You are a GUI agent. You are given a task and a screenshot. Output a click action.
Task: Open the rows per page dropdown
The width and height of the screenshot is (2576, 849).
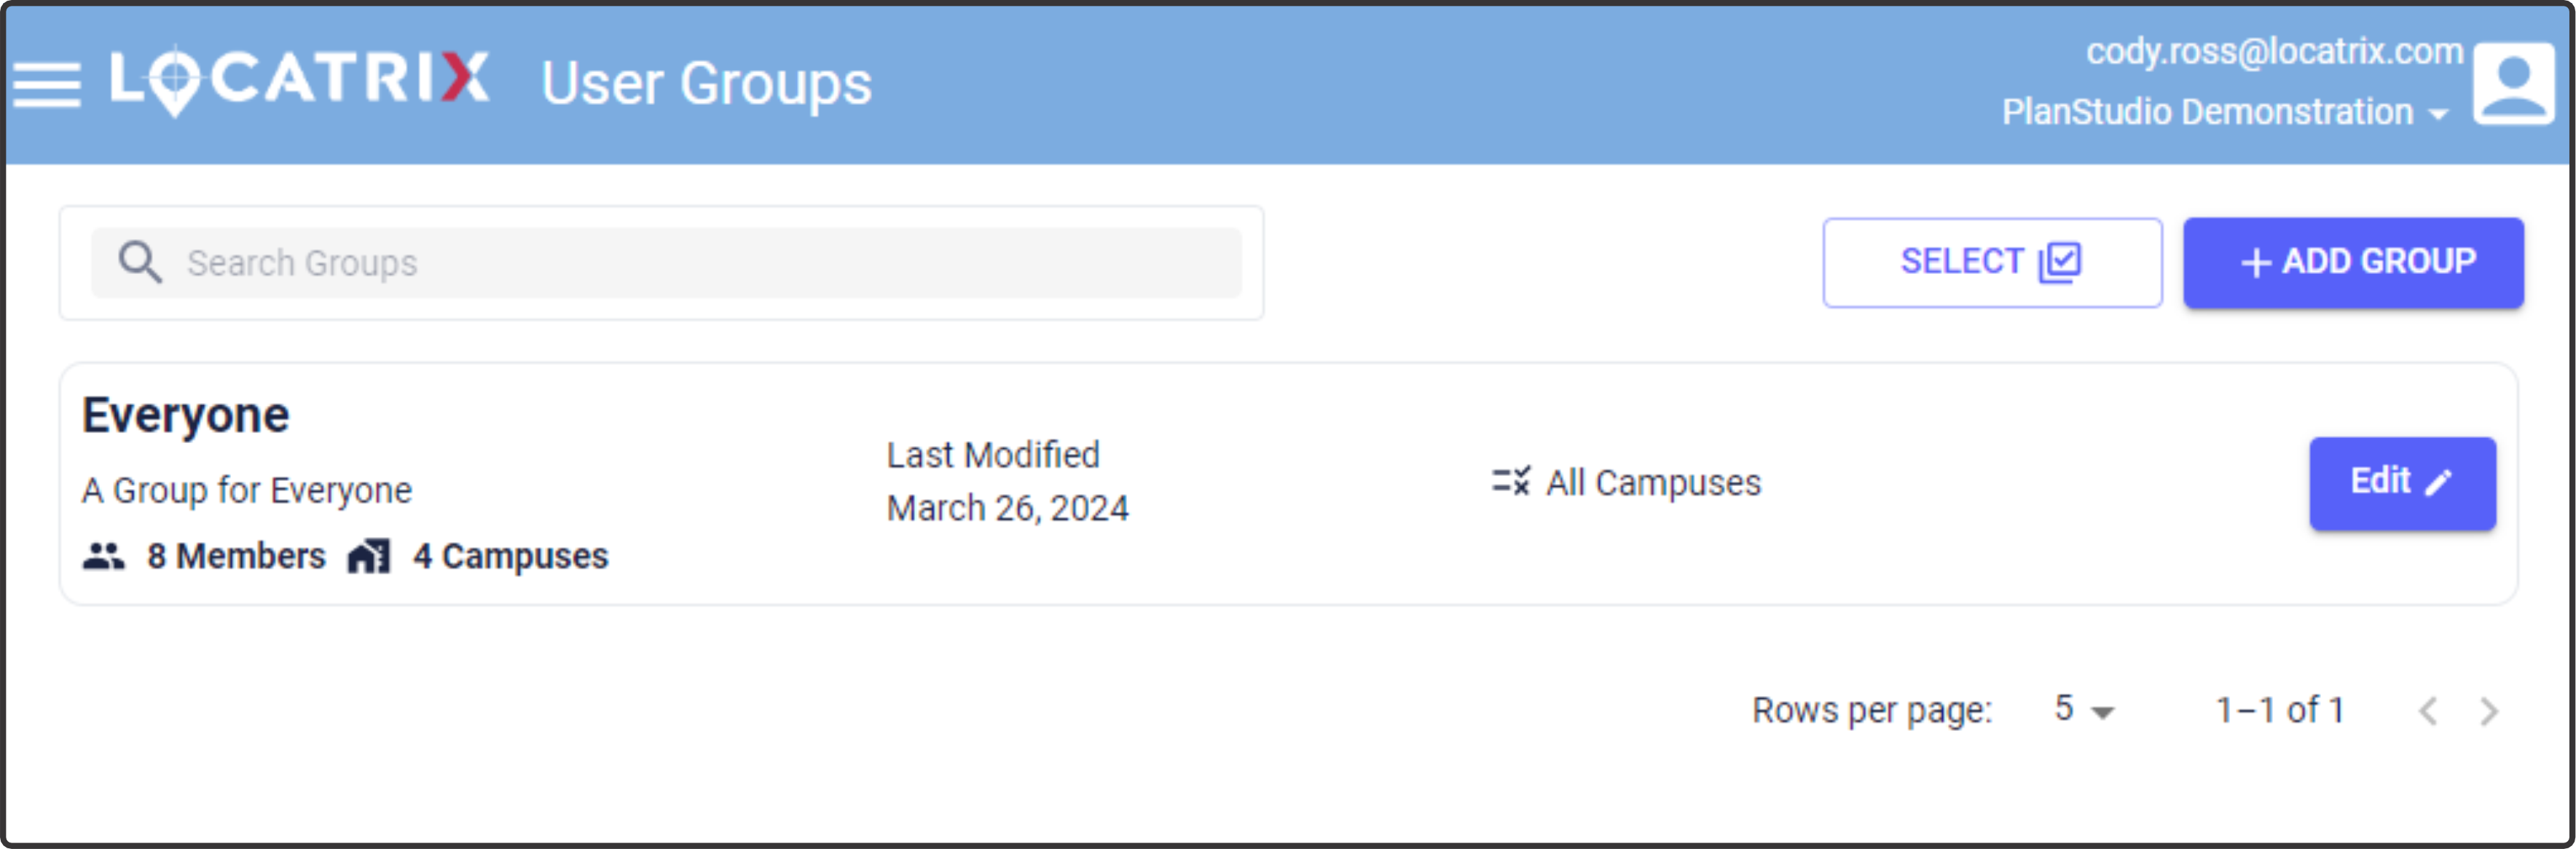[2084, 710]
